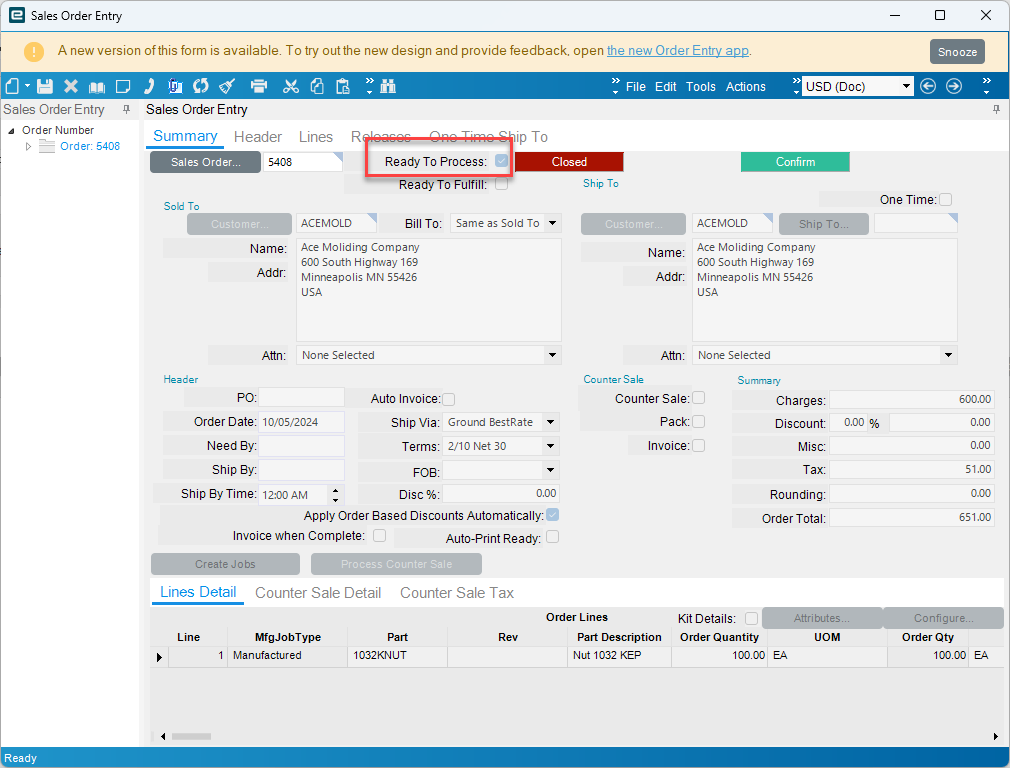Toggle the Ready To Fulfill checkbox
The image size is (1010, 768).
tap(501, 184)
